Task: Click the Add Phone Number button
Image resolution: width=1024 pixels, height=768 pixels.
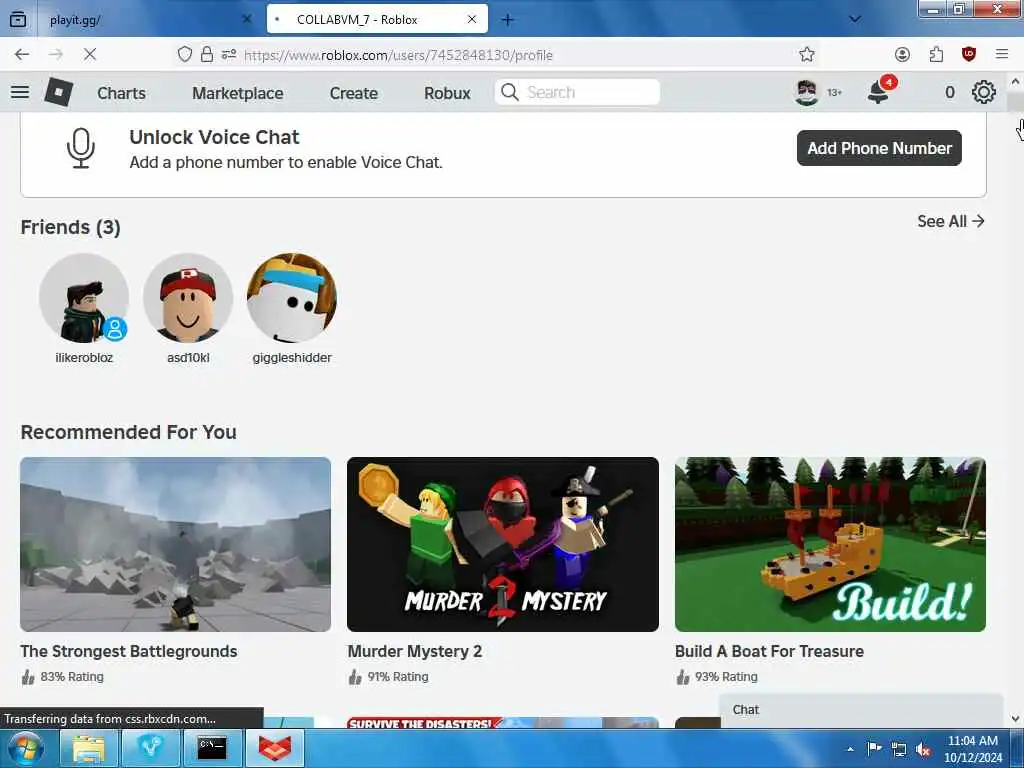Action: (x=879, y=148)
